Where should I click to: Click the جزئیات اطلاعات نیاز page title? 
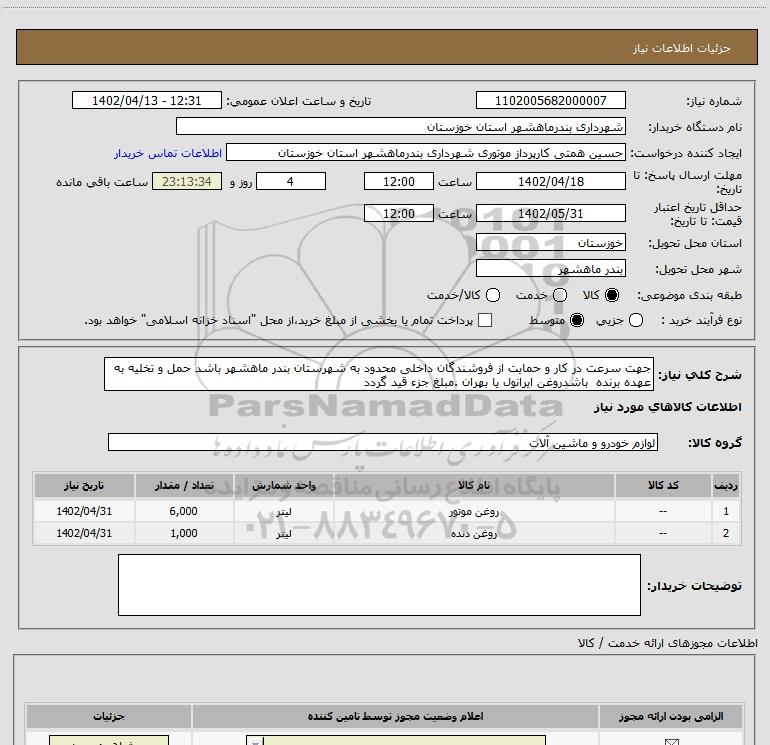pyautogui.click(x=682, y=48)
